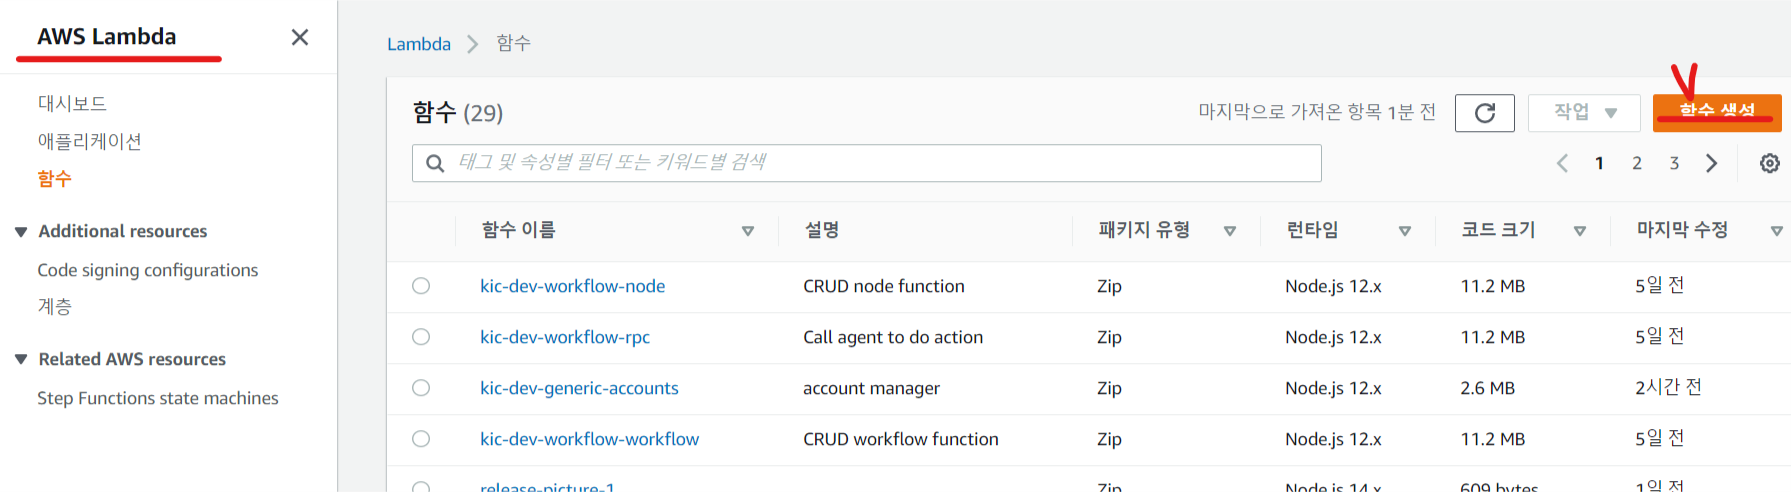
Task: Open 애플리케이션 in the sidebar
Action: coord(89,141)
